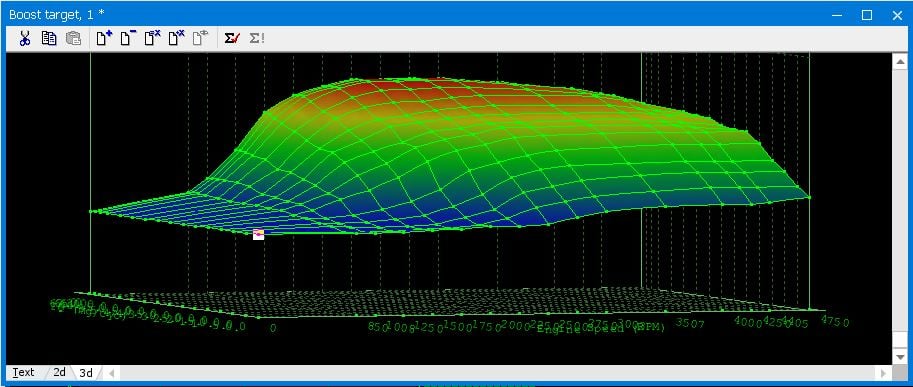The height and width of the screenshot is (387, 913).
Task: Click the Sigma checkmark checksum icon
Action: coord(232,39)
